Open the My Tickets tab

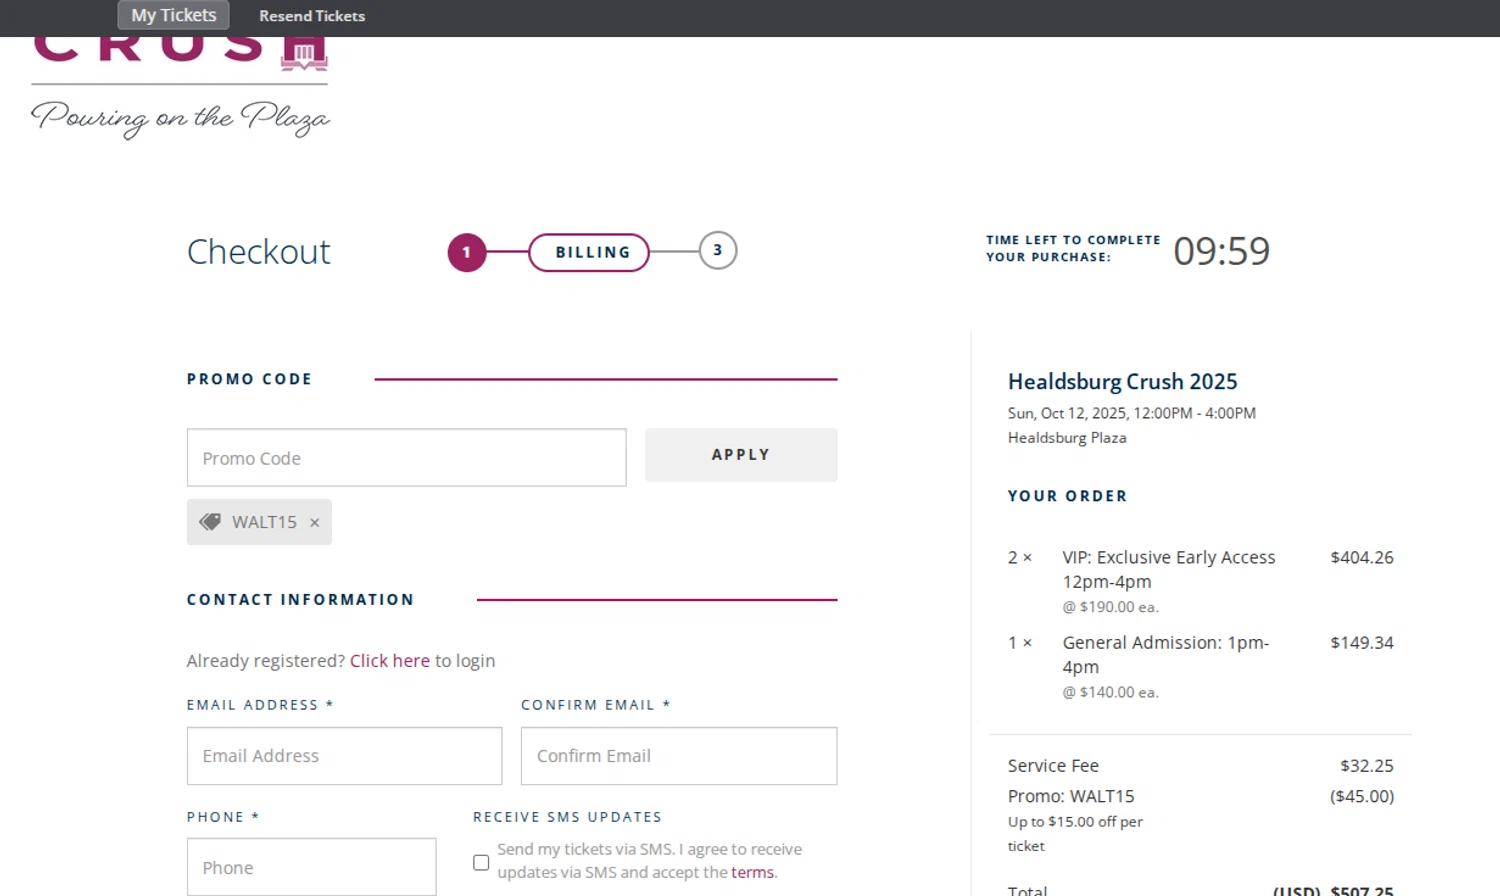174,15
